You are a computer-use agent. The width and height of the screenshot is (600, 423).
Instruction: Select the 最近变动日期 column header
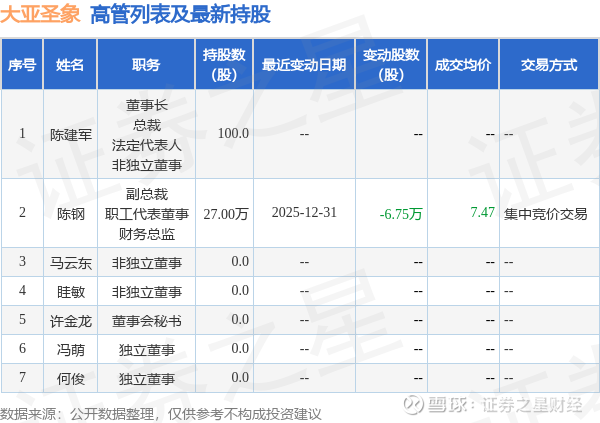coord(304,64)
